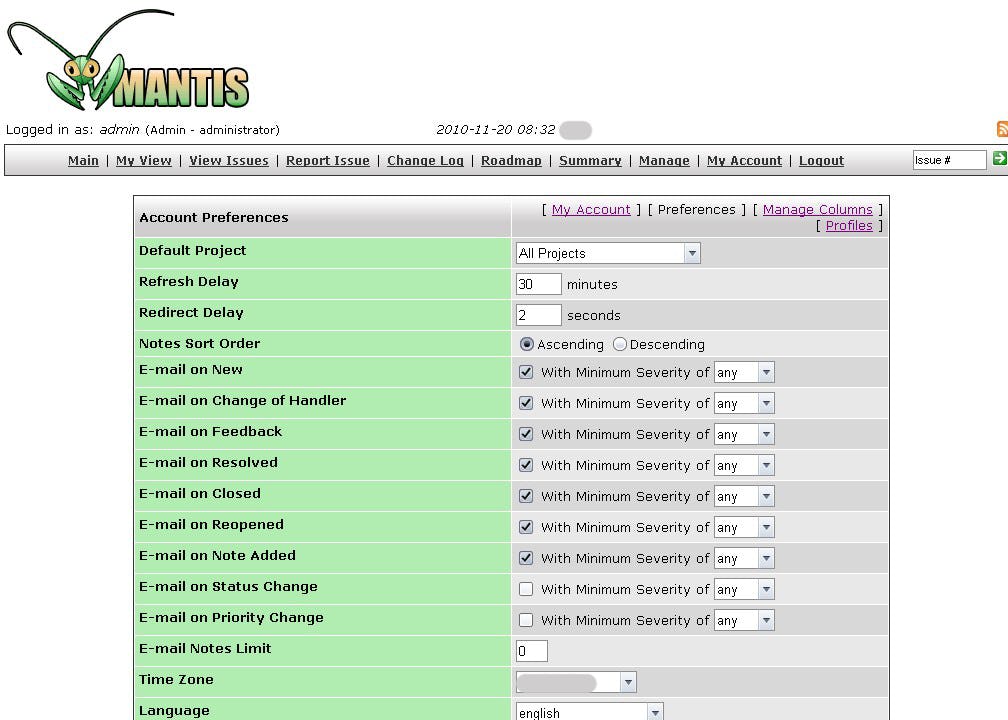Click the 'E-mail Notes Limit' label
The width and height of the screenshot is (1008, 720).
click(x=205, y=649)
